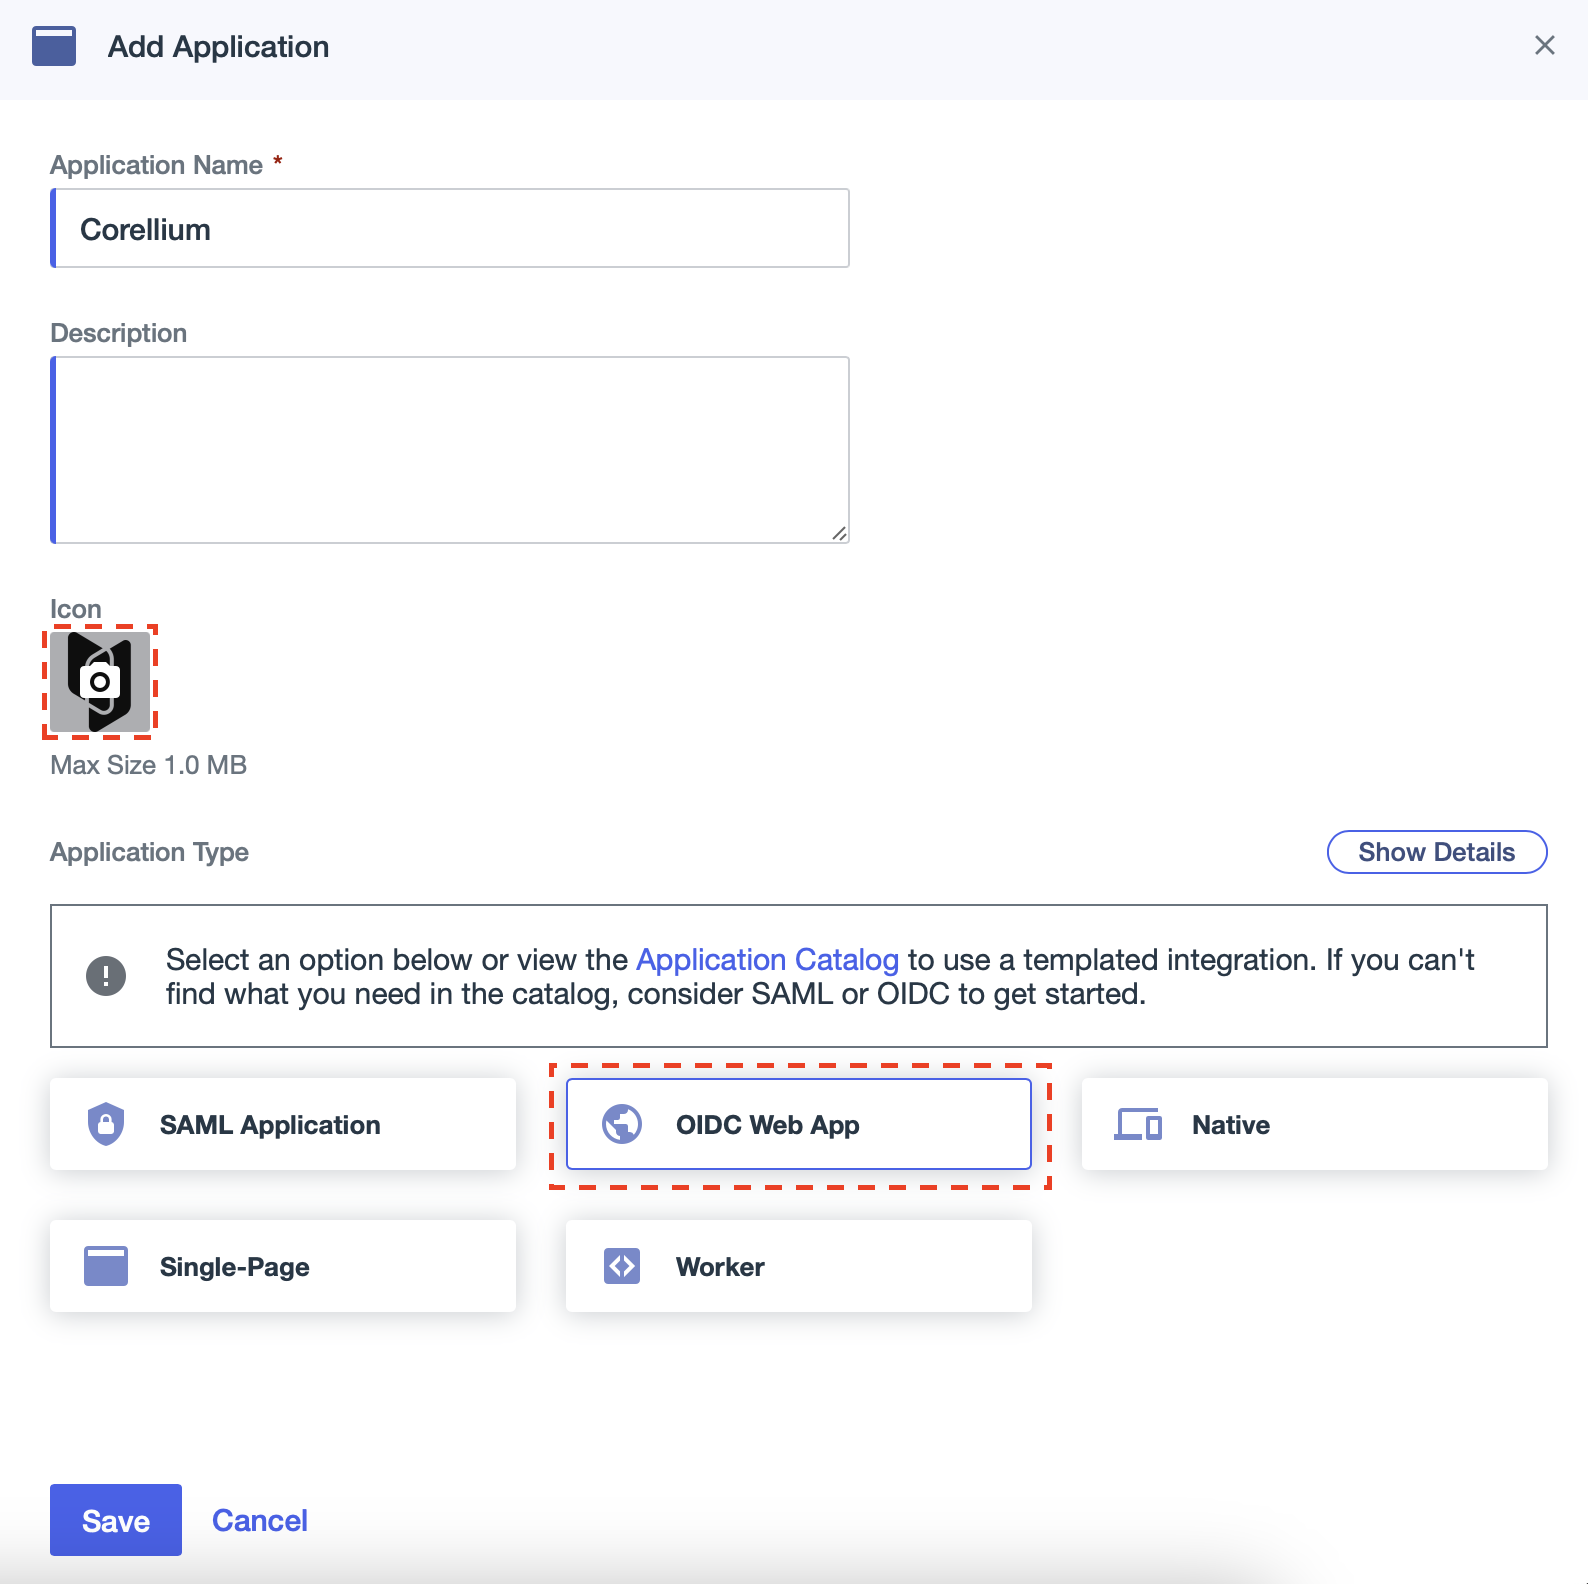Select the Native application type
Image resolution: width=1588 pixels, height=1584 pixels.
1315,1124
